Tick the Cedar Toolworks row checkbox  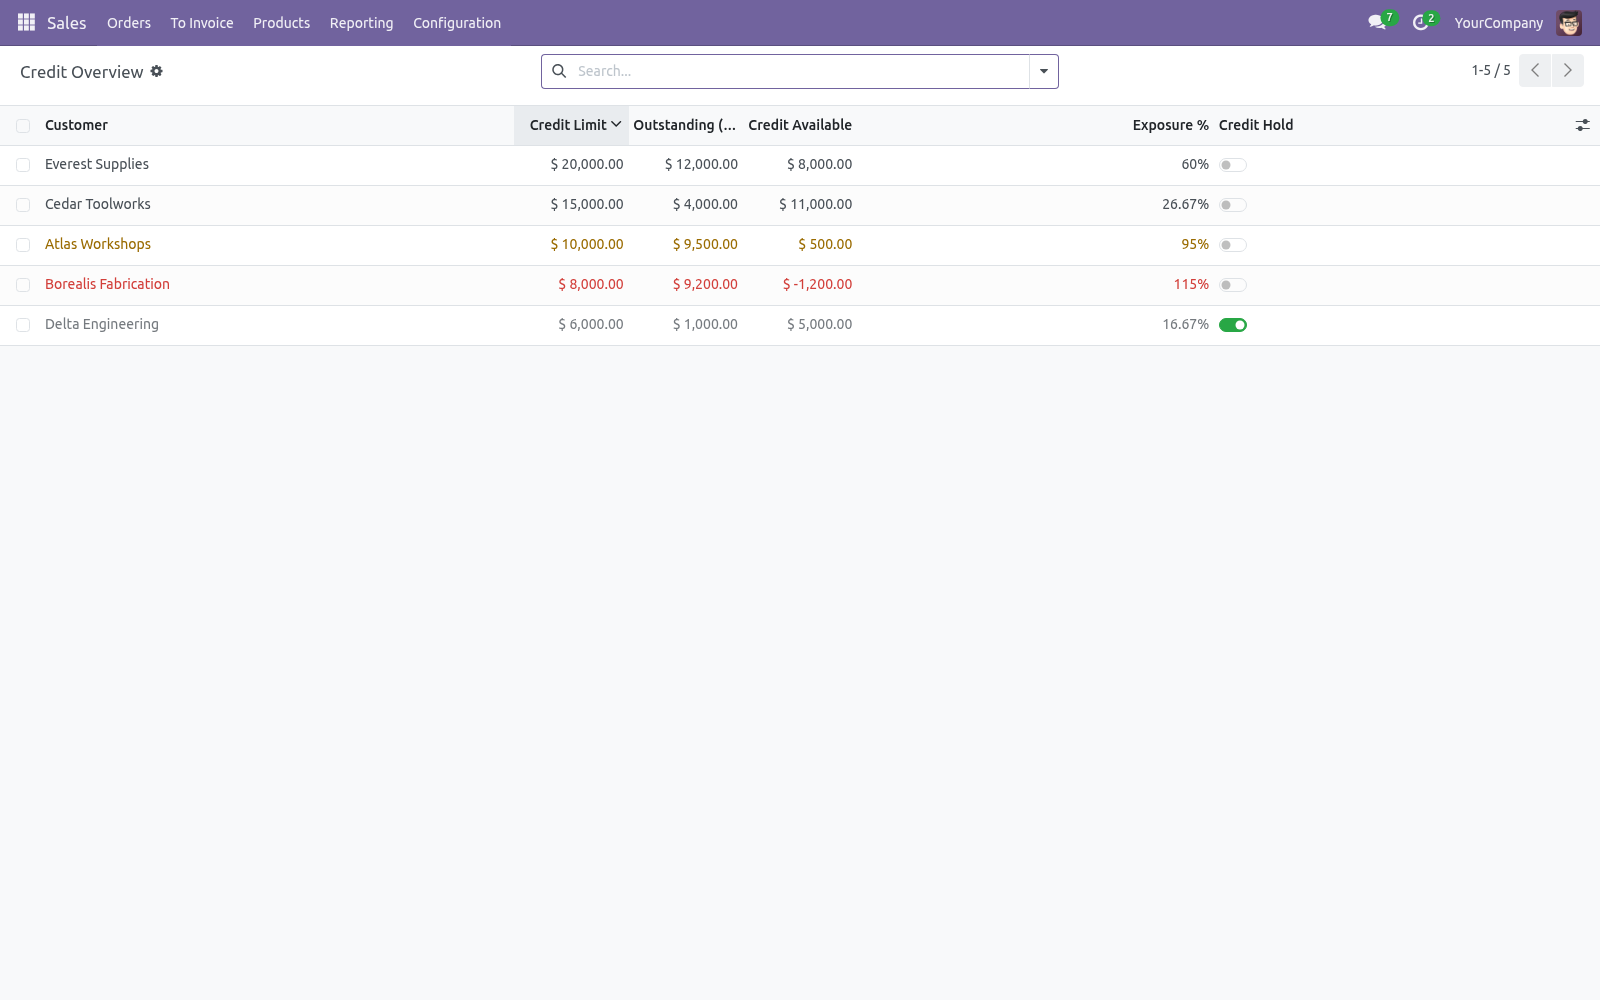click(23, 205)
